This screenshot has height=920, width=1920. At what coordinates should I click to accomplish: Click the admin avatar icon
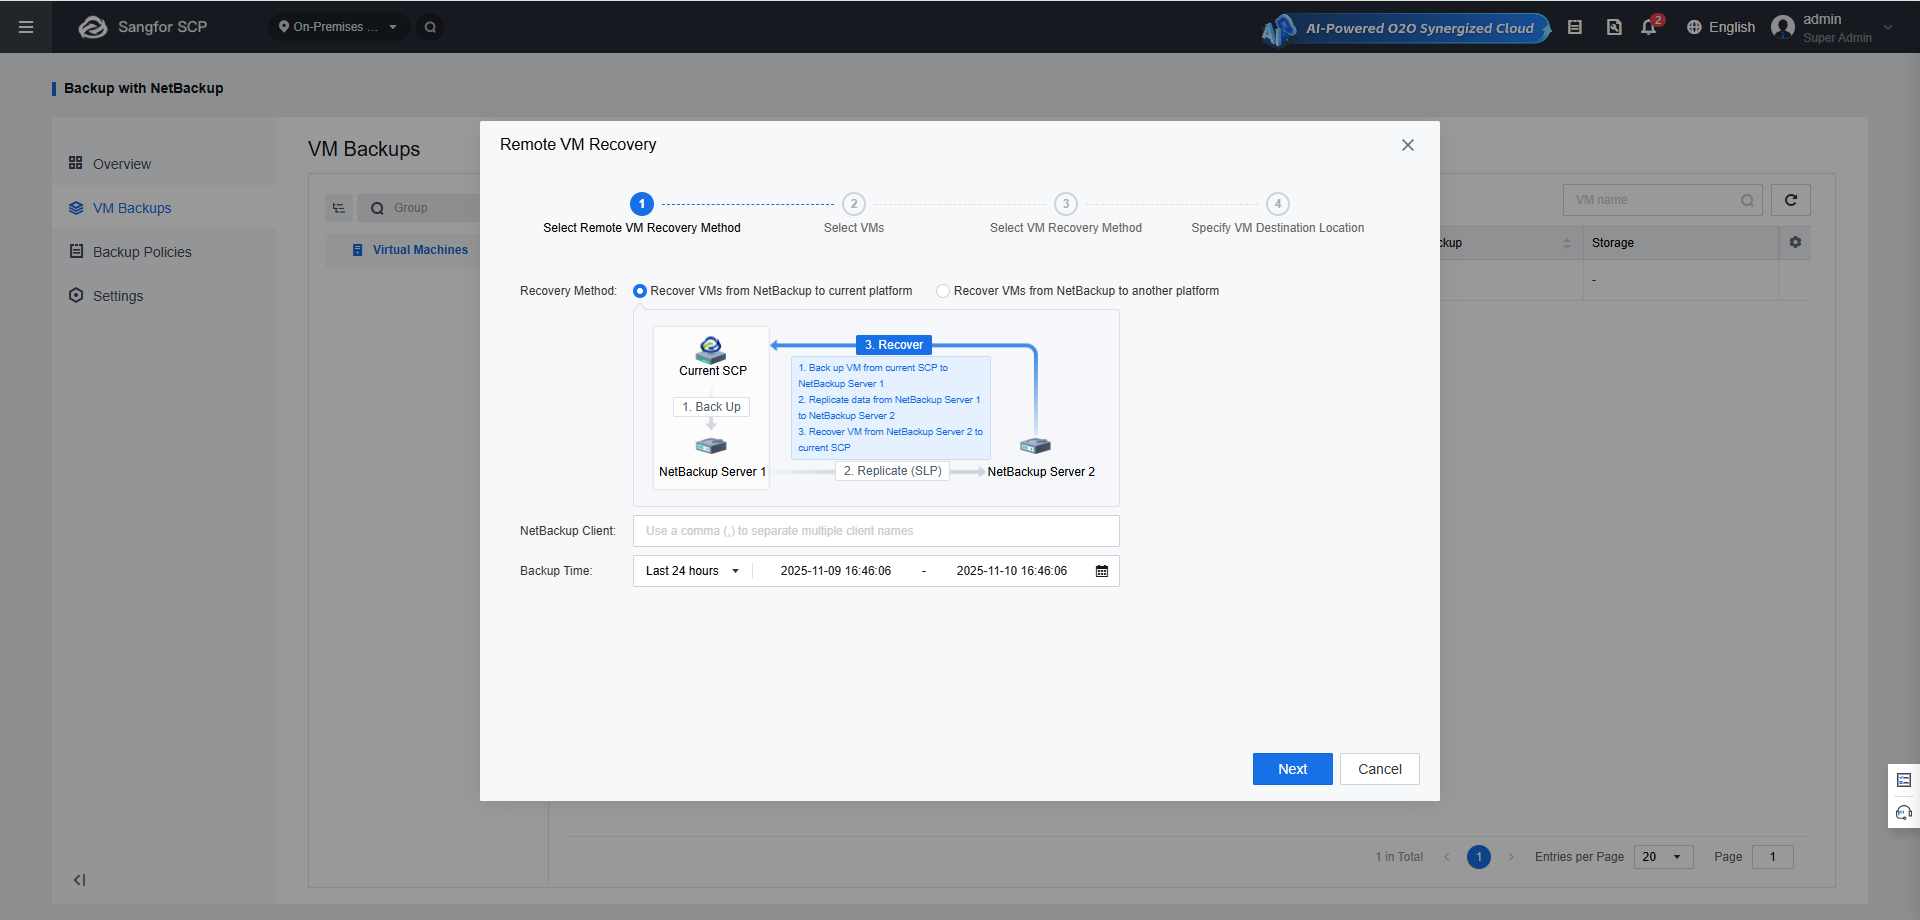pyautogui.click(x=1783, y=27)
